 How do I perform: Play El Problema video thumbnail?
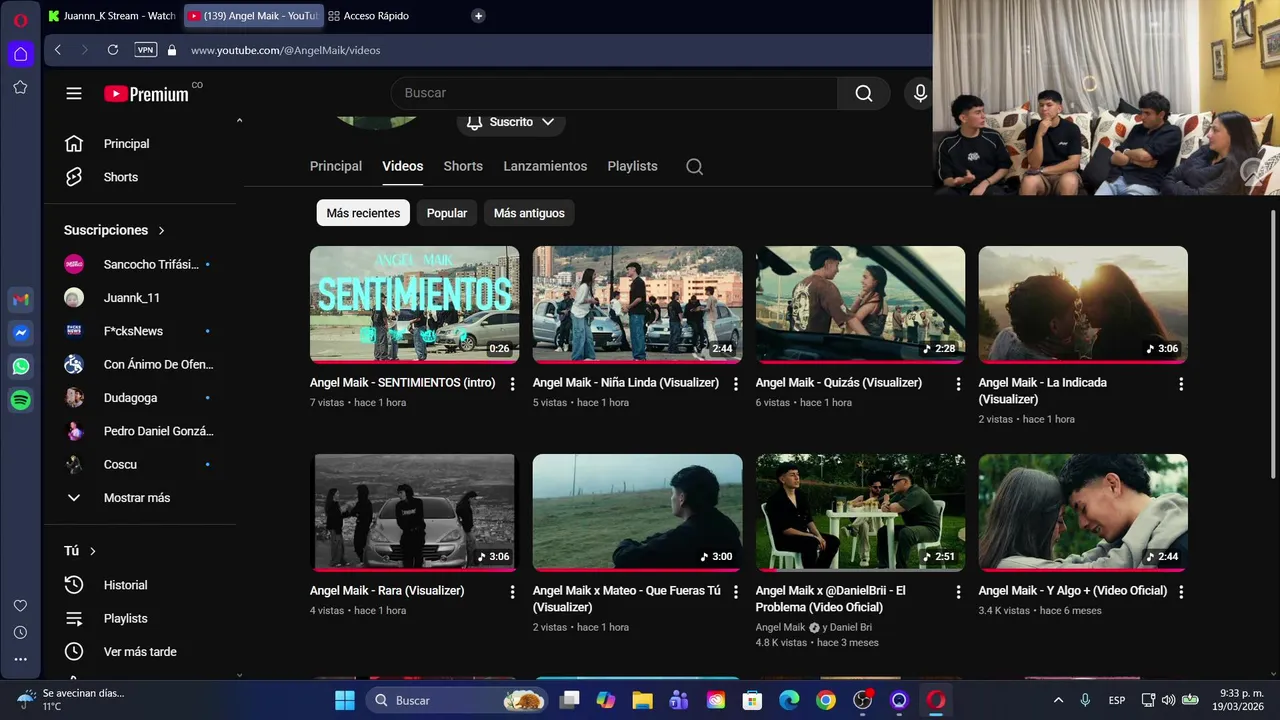[x=860, y=512]
